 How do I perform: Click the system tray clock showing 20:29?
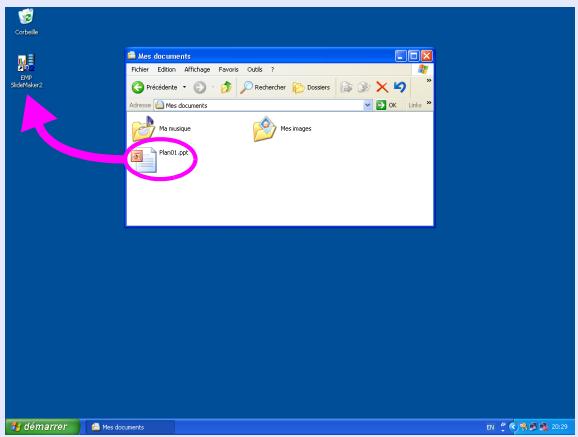(x=560, y=427)
